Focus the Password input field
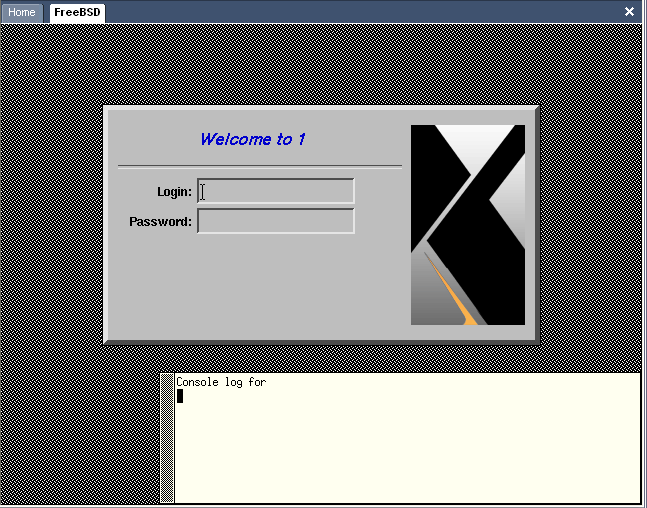The height and width of the screenshot is (508, 647). 276,221
